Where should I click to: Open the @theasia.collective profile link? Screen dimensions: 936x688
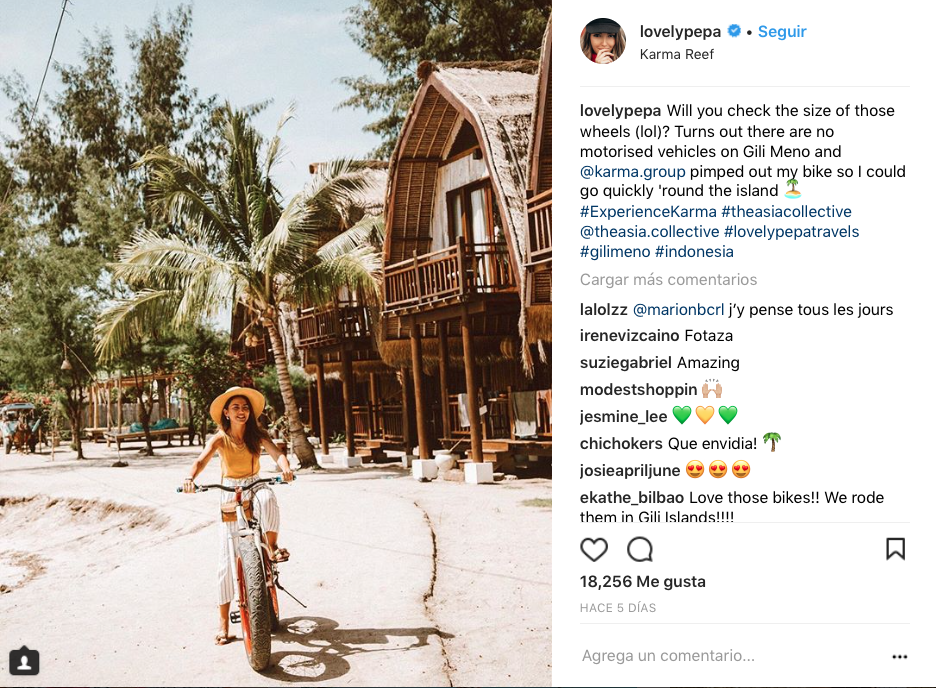tap(647, 231)
